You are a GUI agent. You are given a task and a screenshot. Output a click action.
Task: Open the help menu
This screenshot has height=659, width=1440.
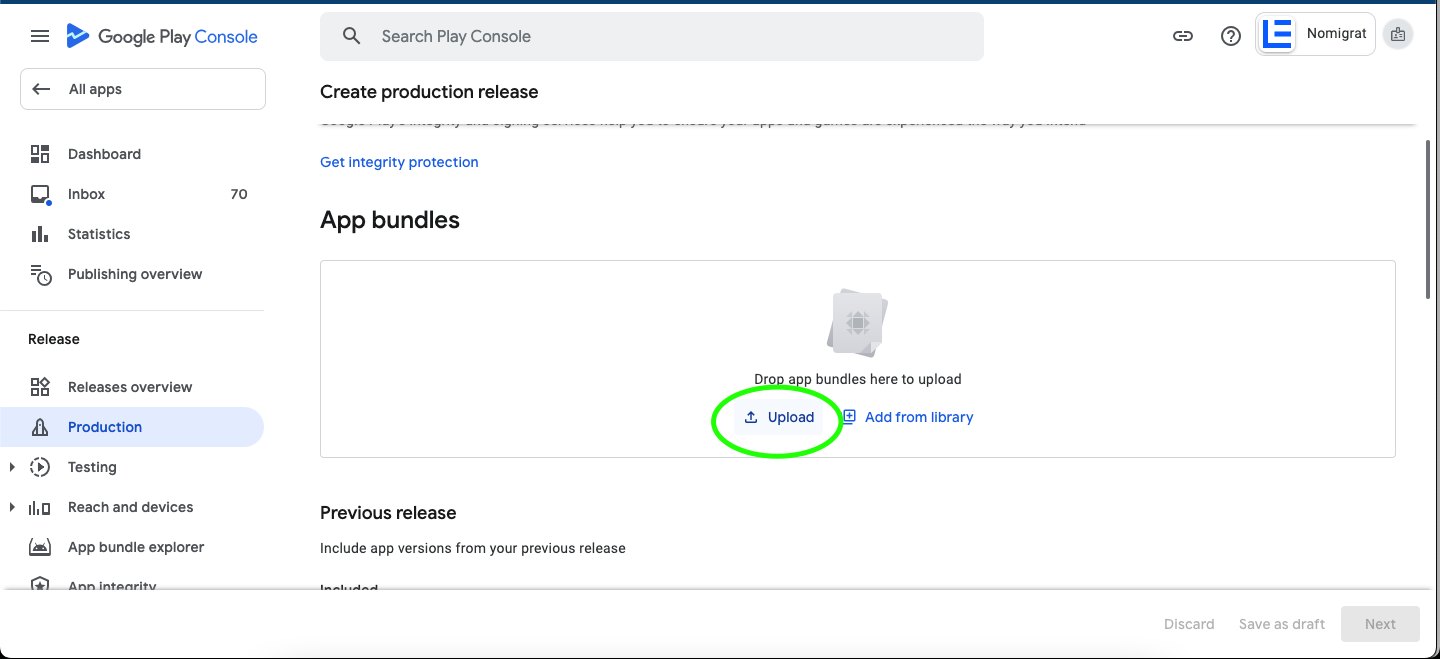[1230, 35]
